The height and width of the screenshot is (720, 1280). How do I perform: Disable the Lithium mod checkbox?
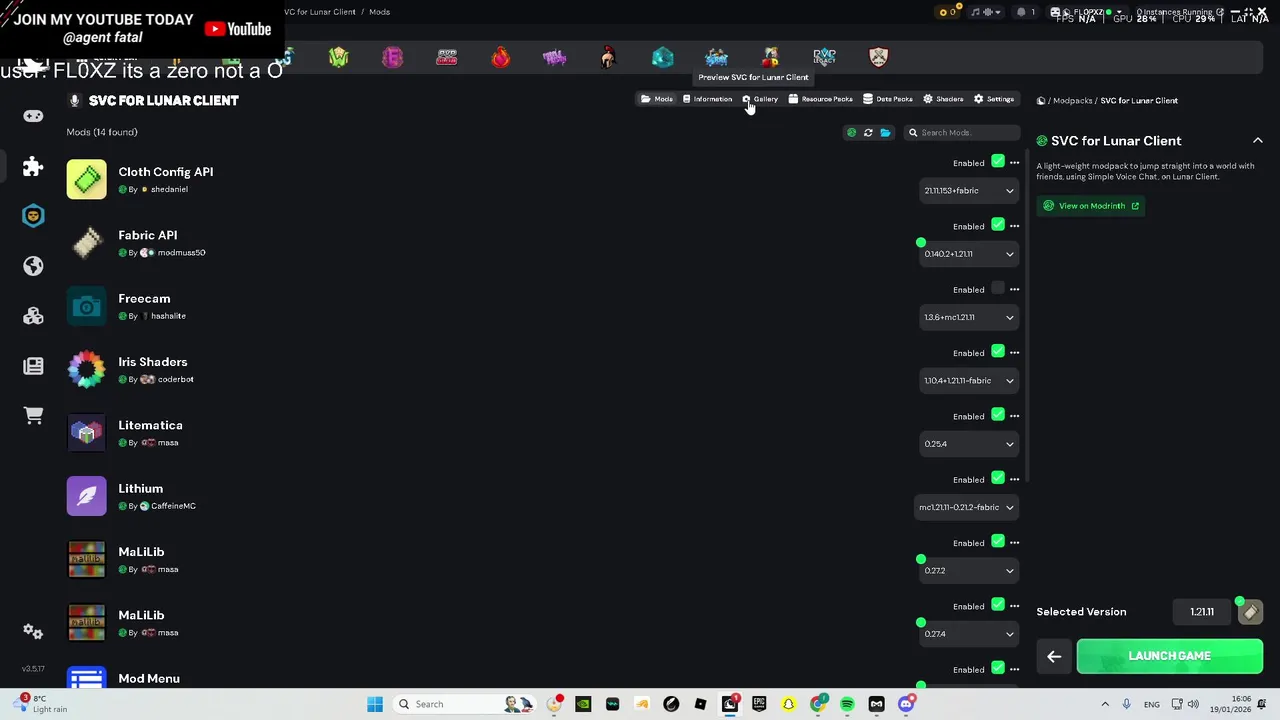point(998,478)
